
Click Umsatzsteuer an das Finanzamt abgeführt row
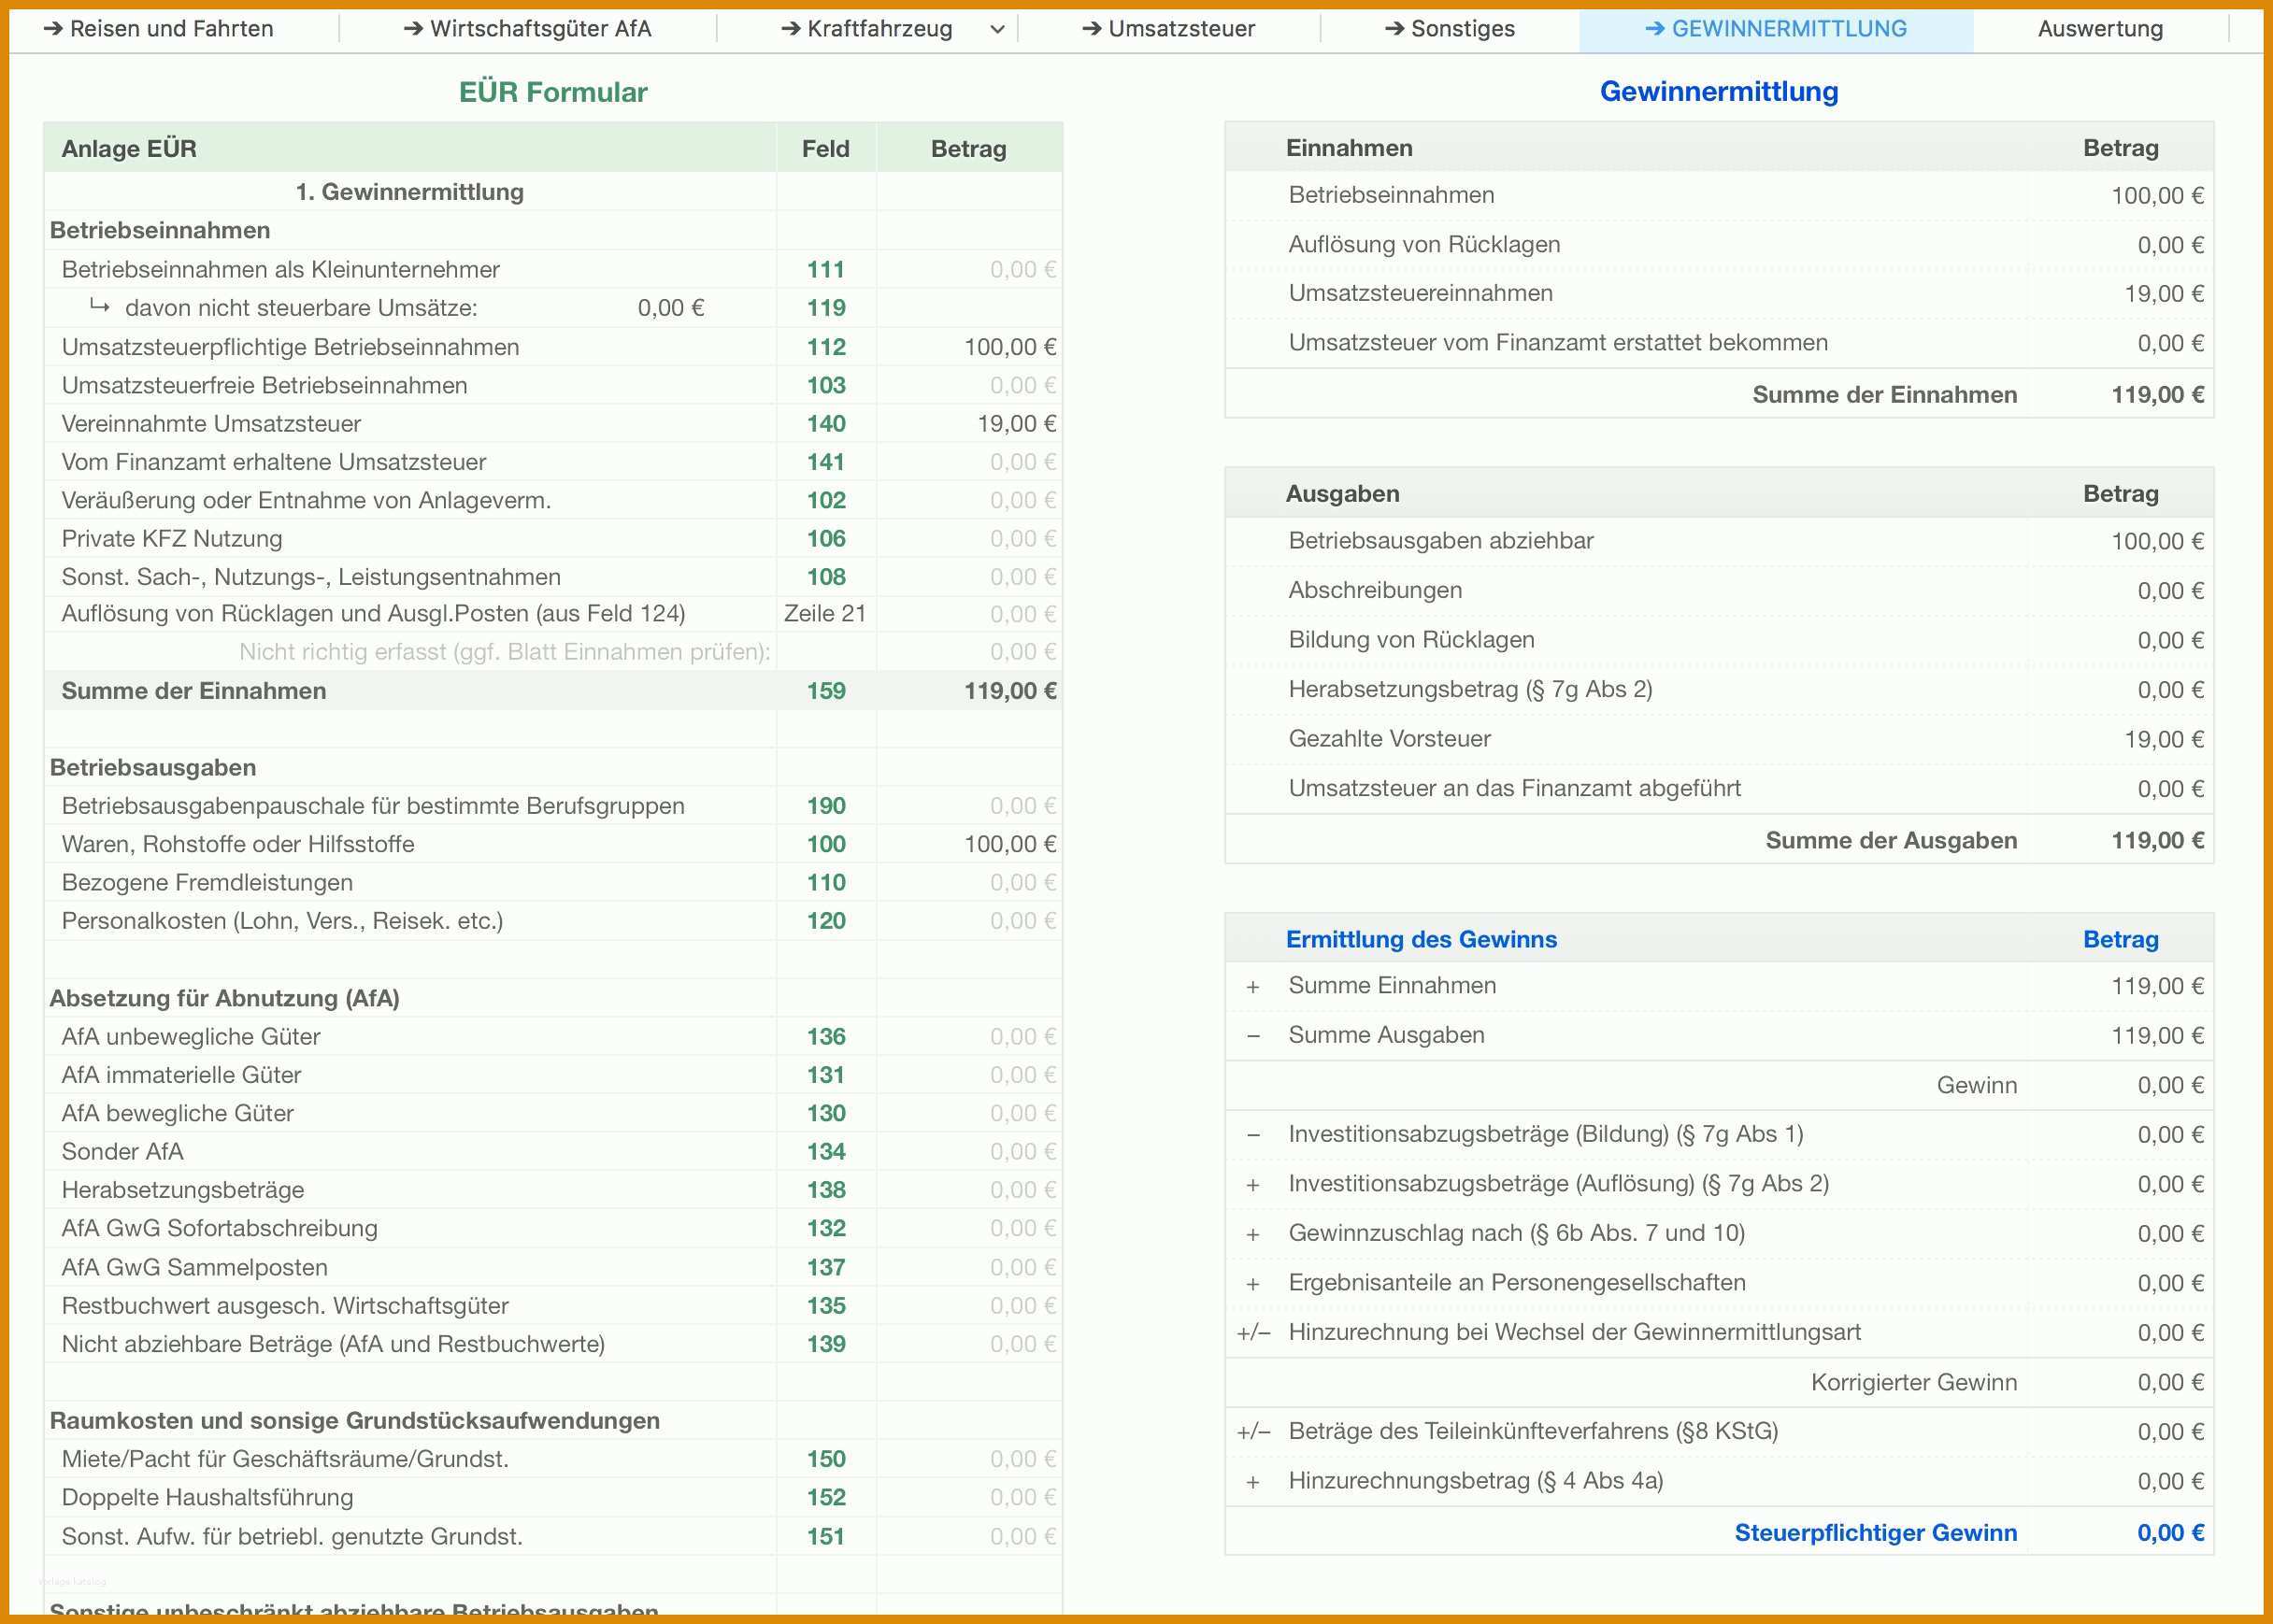(1719, 789)
